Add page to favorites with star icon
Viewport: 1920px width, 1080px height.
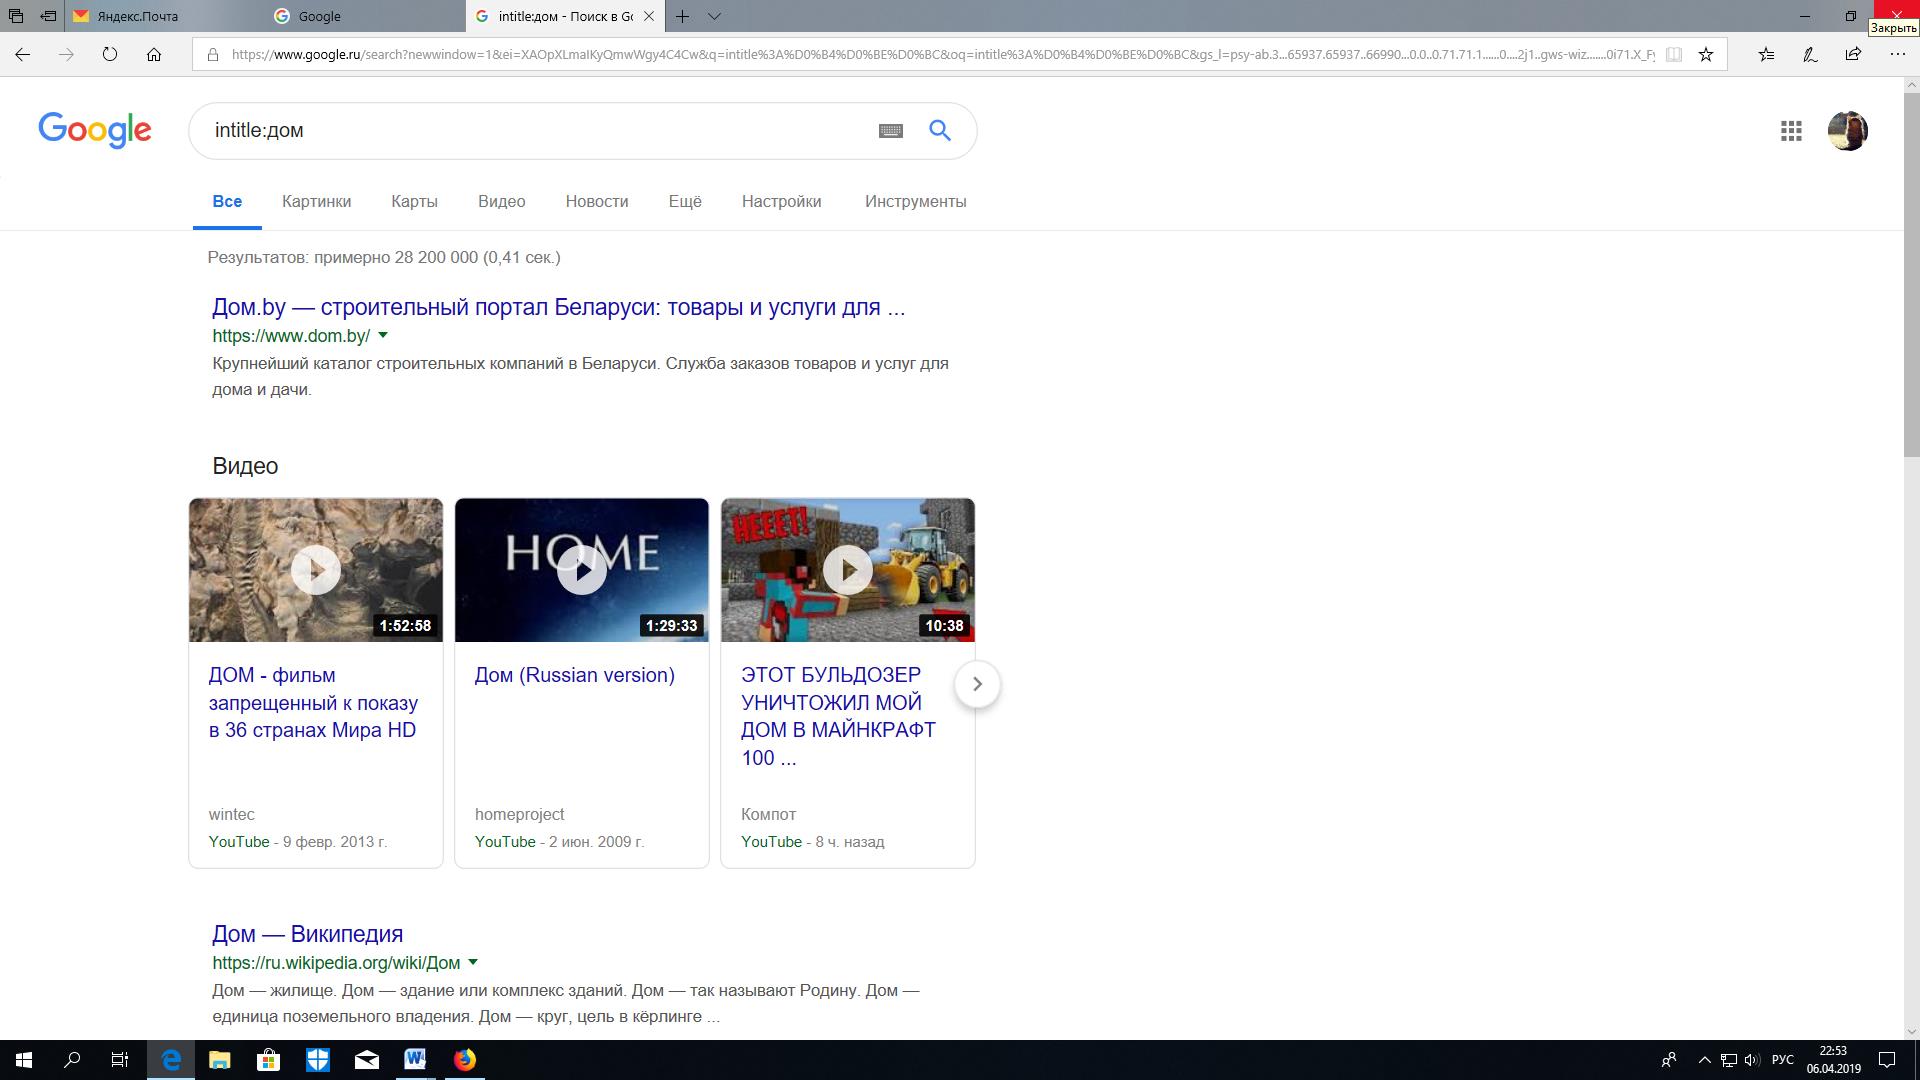point(1706,55)
